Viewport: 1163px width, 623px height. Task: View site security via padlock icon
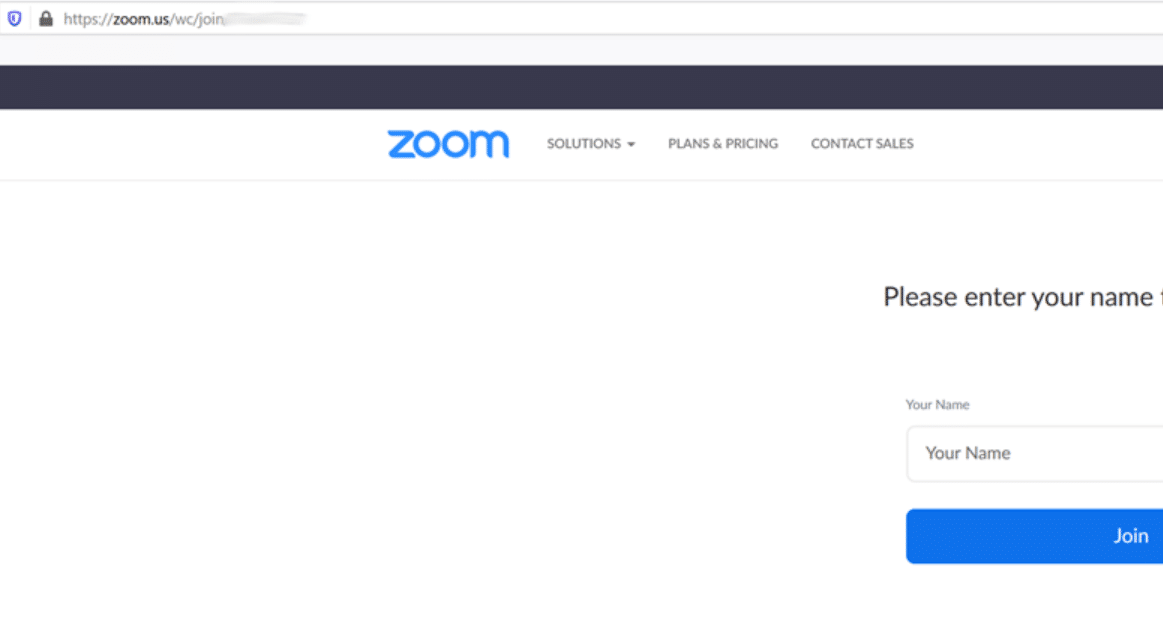coord(46,19)
